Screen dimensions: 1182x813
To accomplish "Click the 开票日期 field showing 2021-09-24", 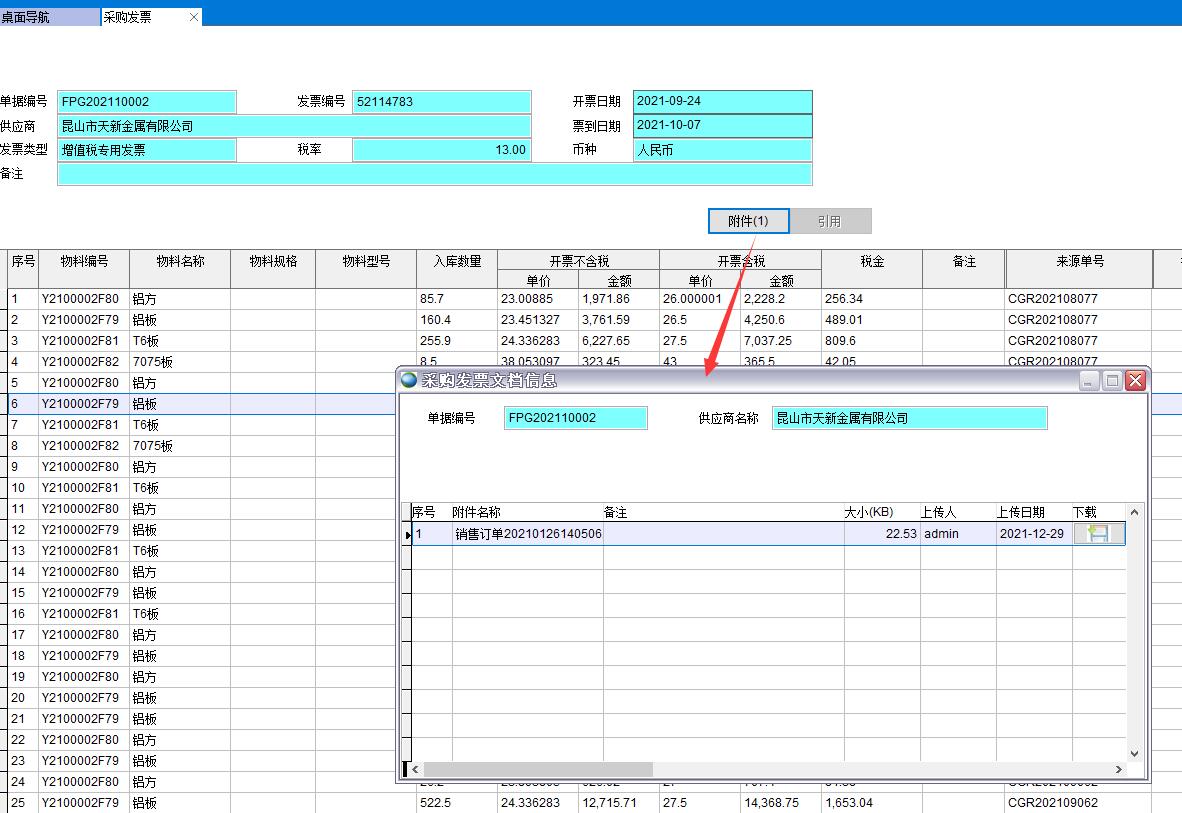I will (723, 101).
